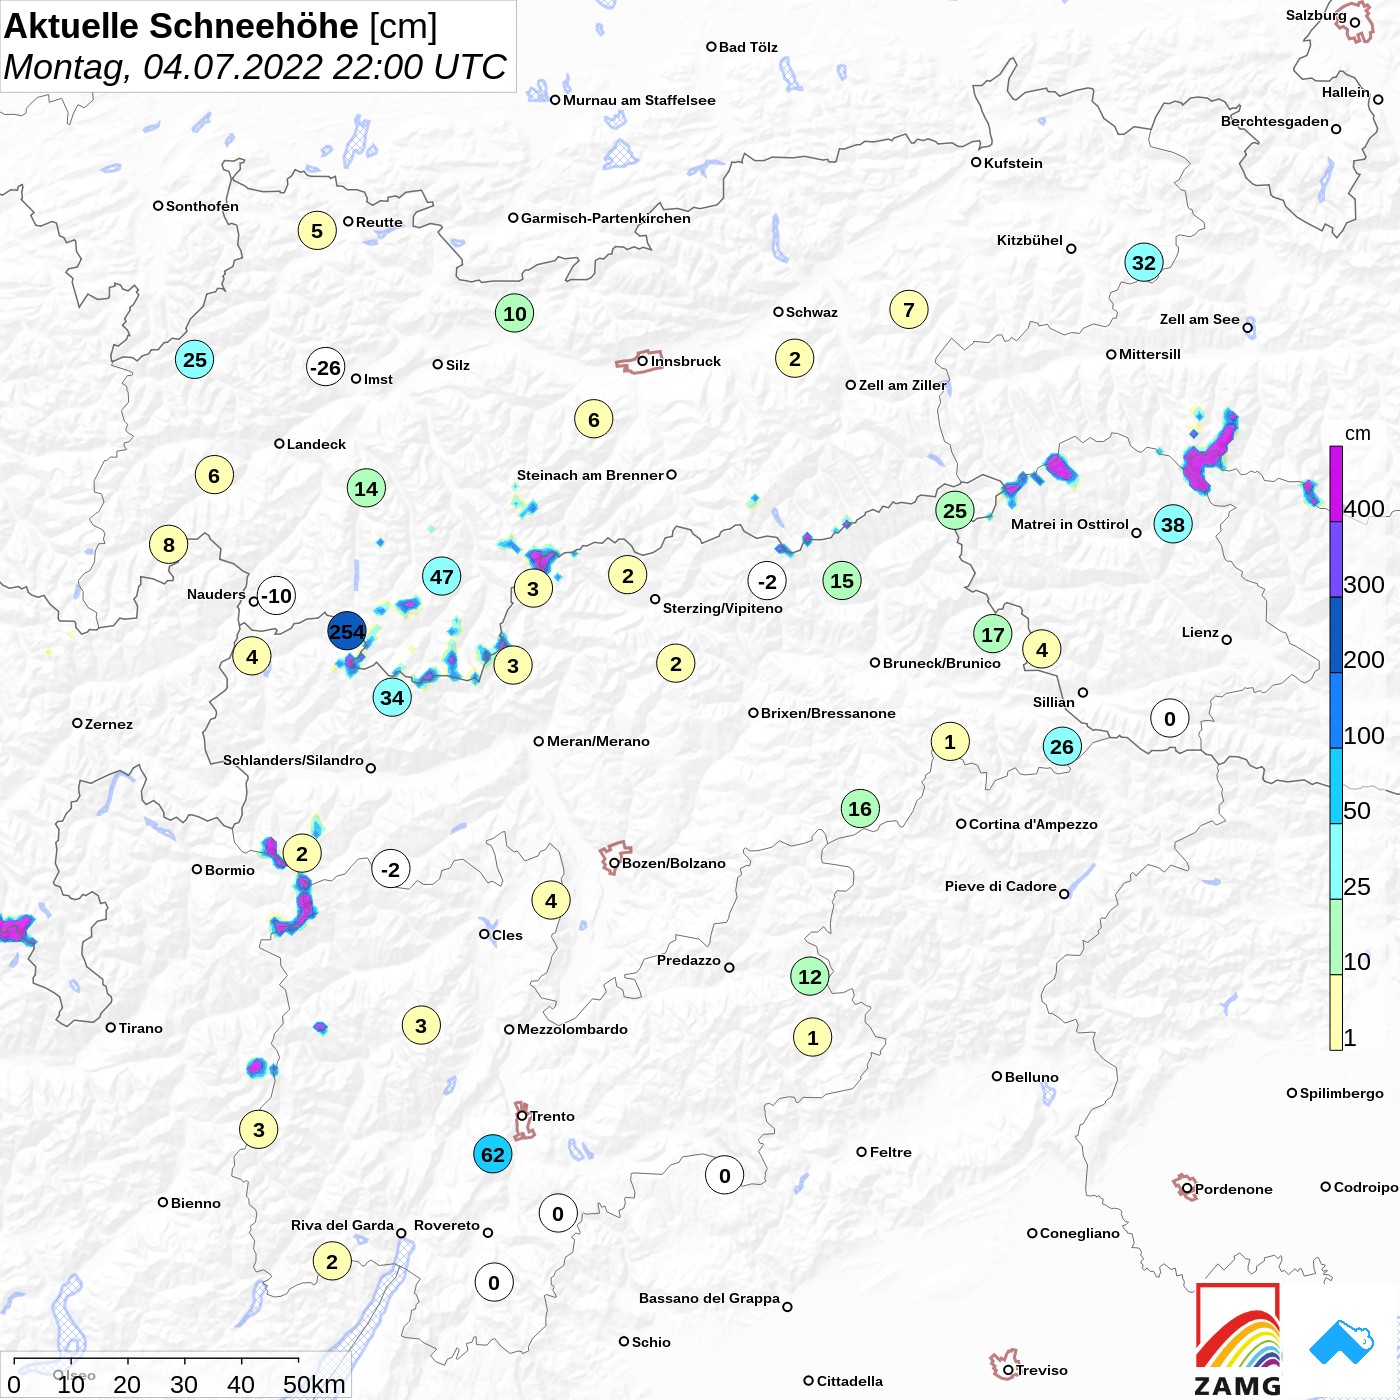Click the light green 10 cm legend color
The height and width of the screenshot is (1400, 1400).
tap(1336, 937)
